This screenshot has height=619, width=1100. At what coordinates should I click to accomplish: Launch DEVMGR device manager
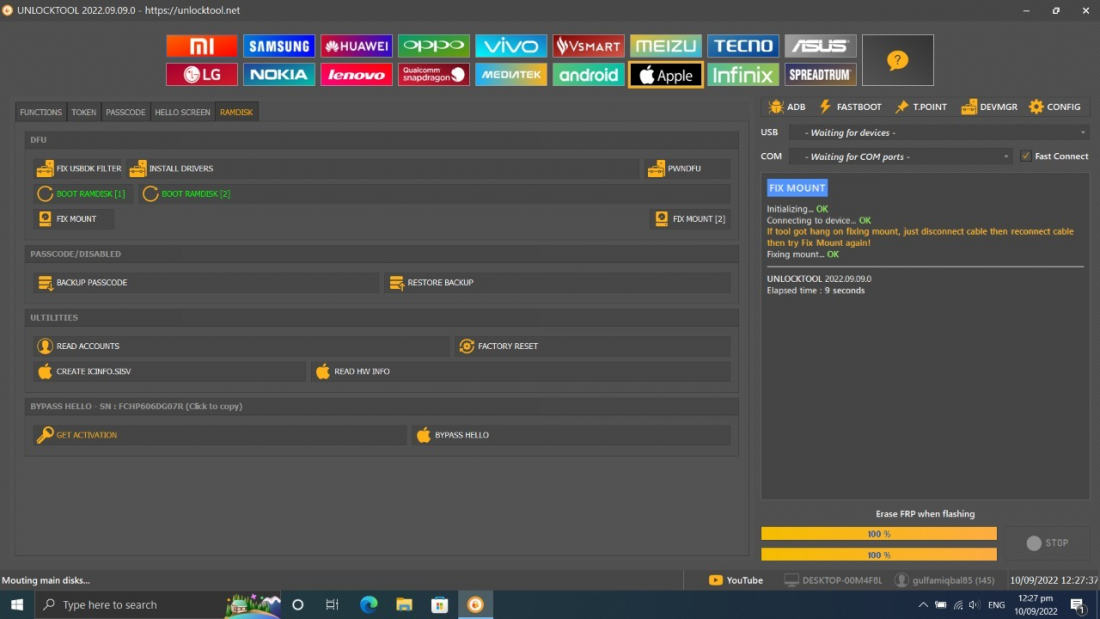989,107
